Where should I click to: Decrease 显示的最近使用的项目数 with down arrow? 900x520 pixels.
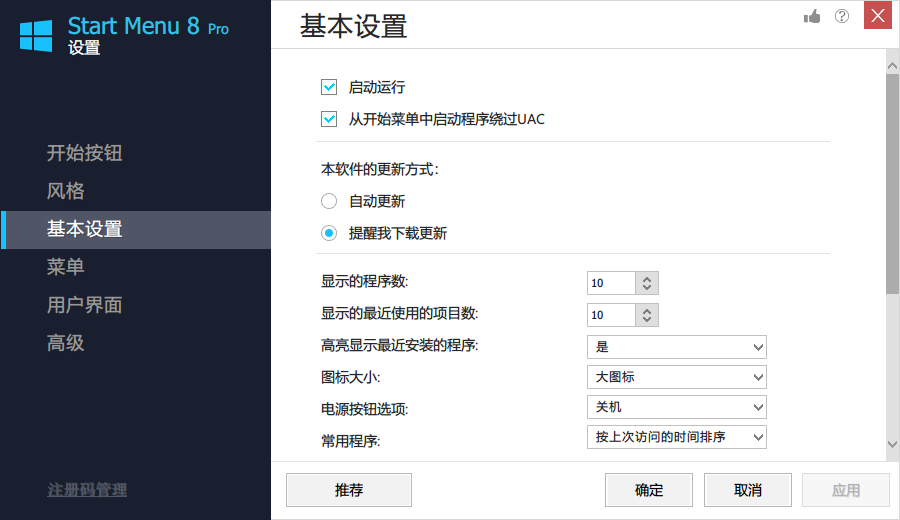[647, 320]
